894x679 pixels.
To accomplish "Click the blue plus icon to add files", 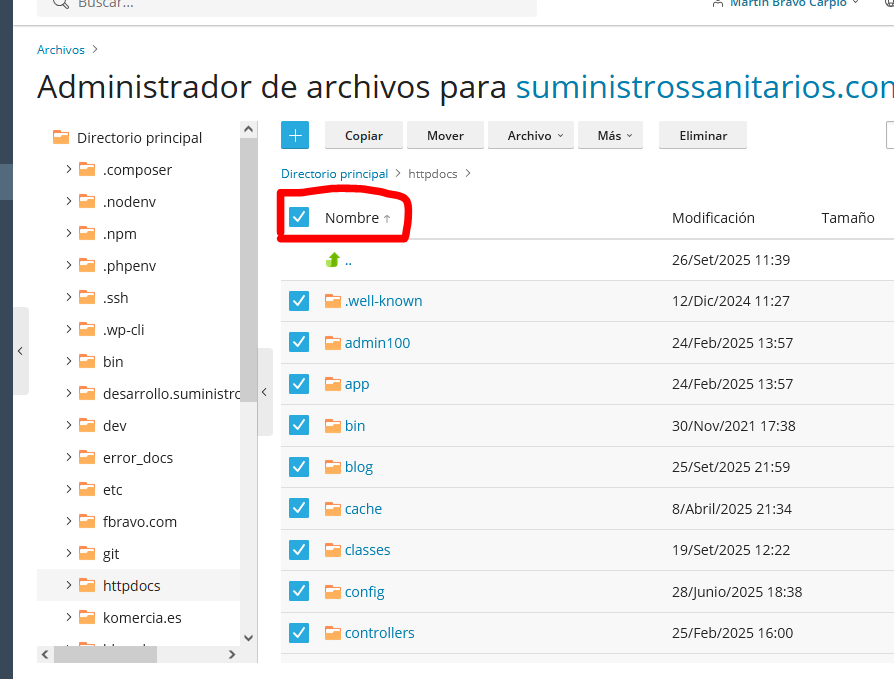I will pos(294,134).
